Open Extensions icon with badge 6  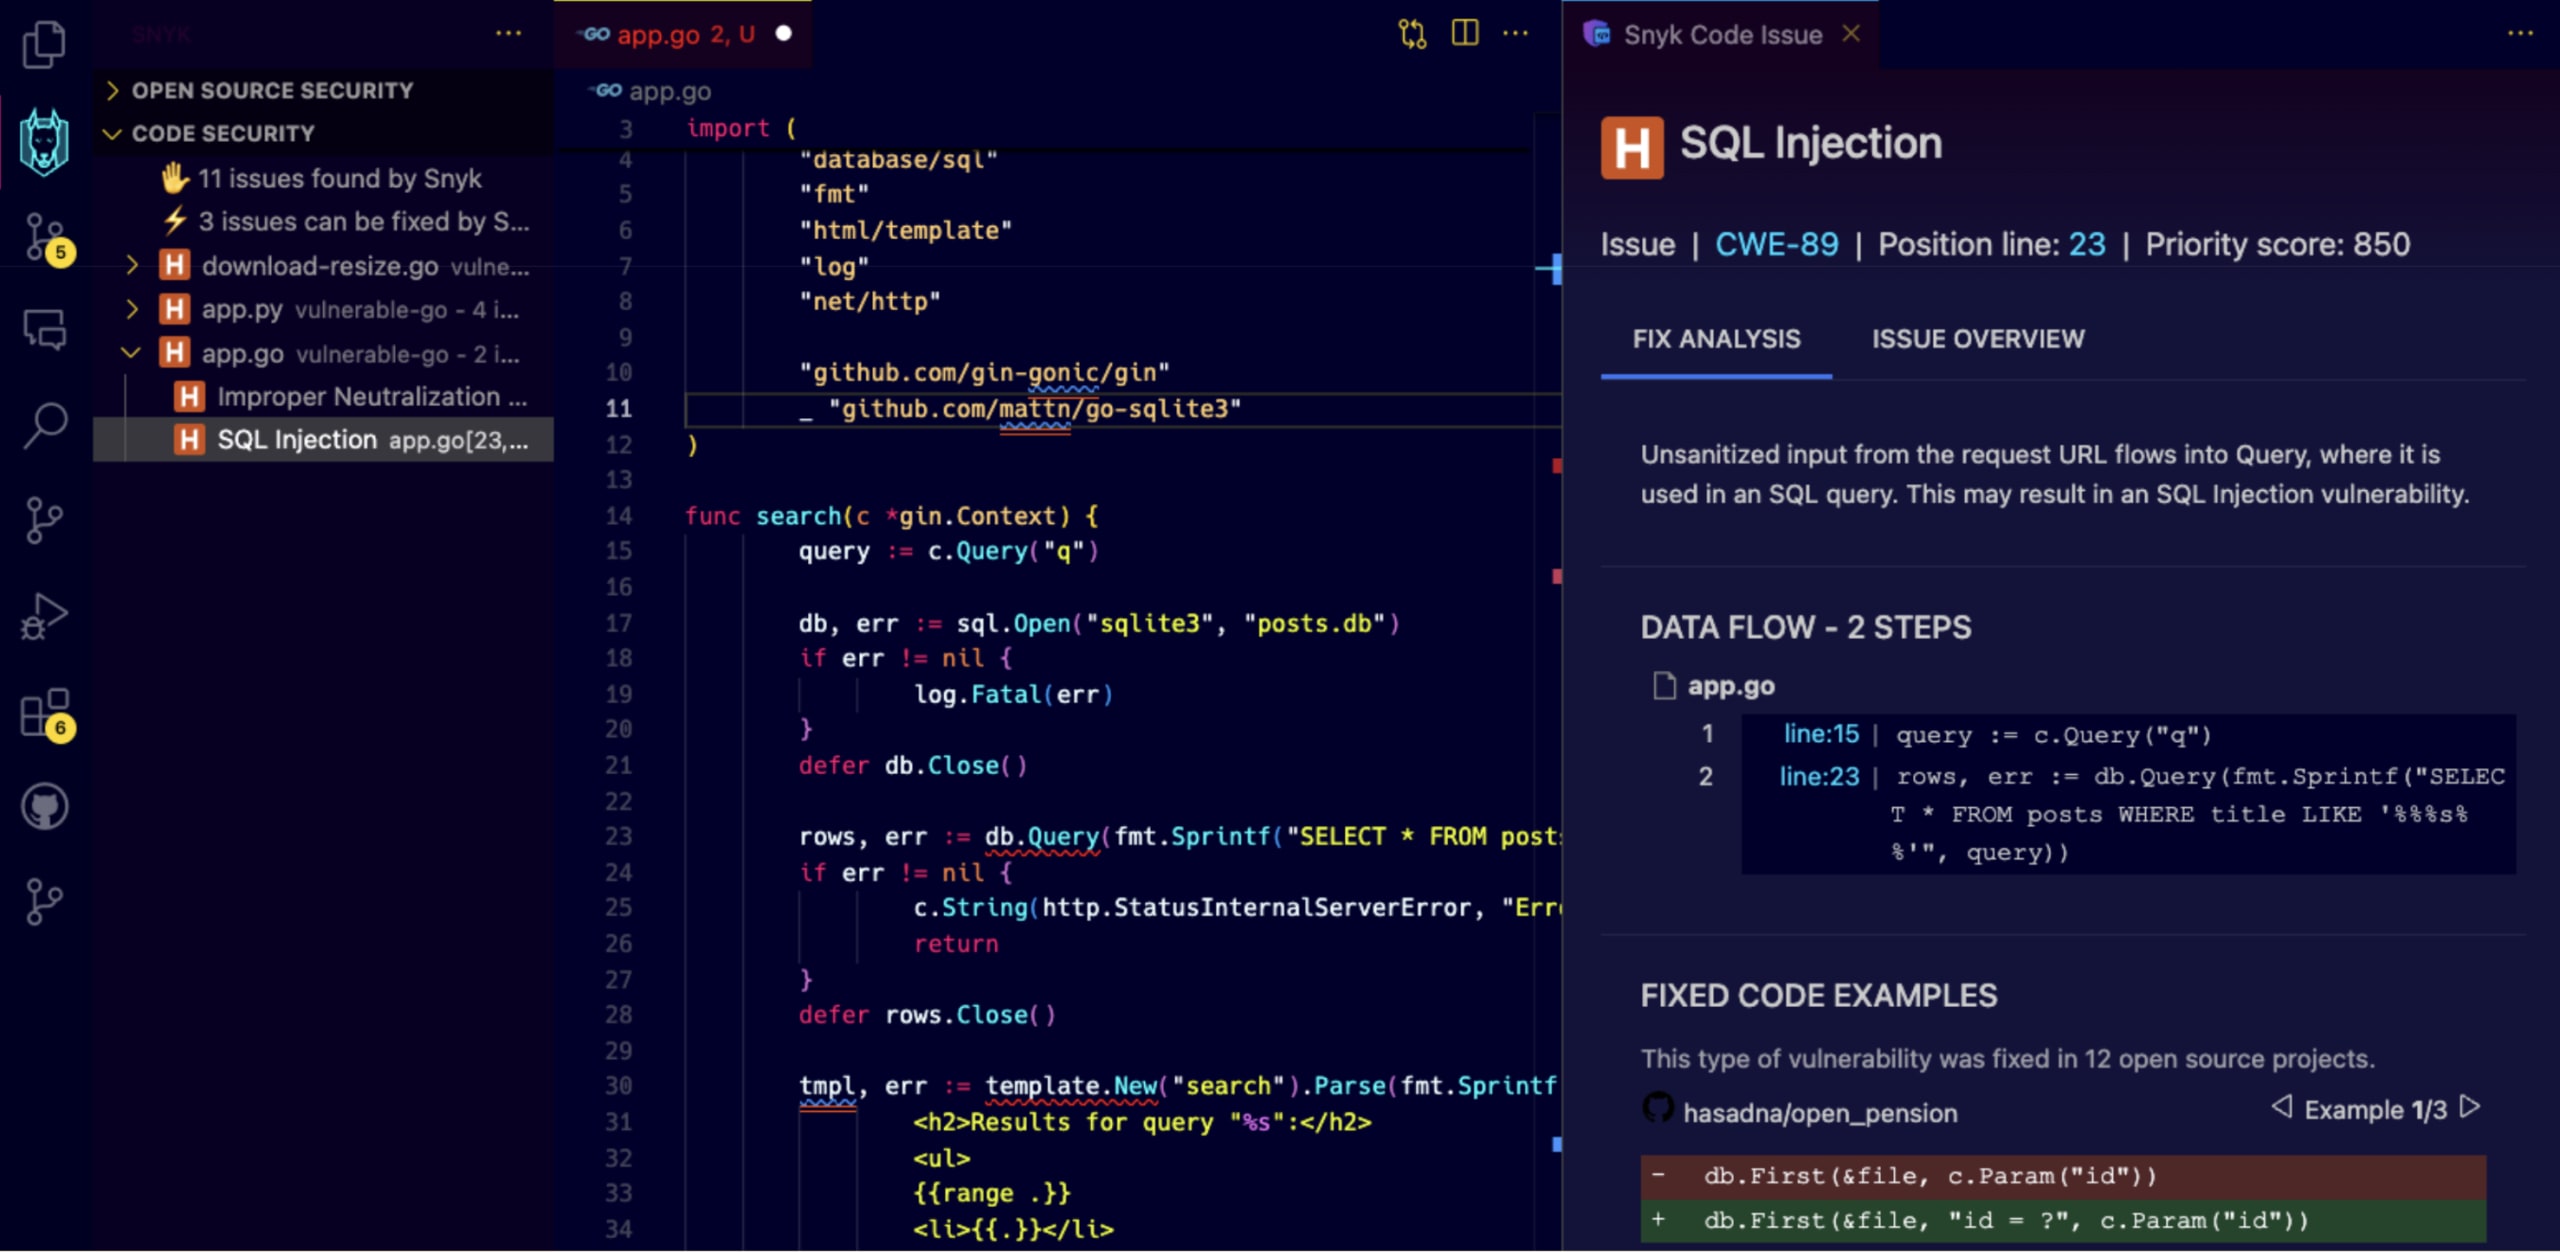click(x=46, y=714)
